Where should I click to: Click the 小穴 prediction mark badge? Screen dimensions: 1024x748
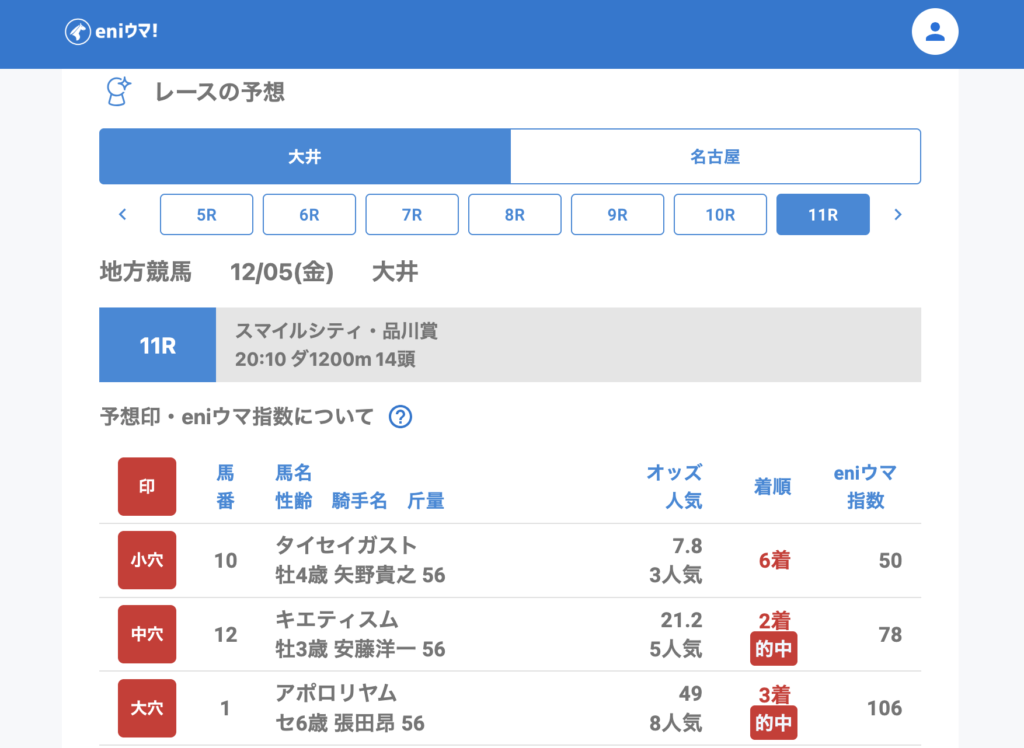[x=147, y=560]
